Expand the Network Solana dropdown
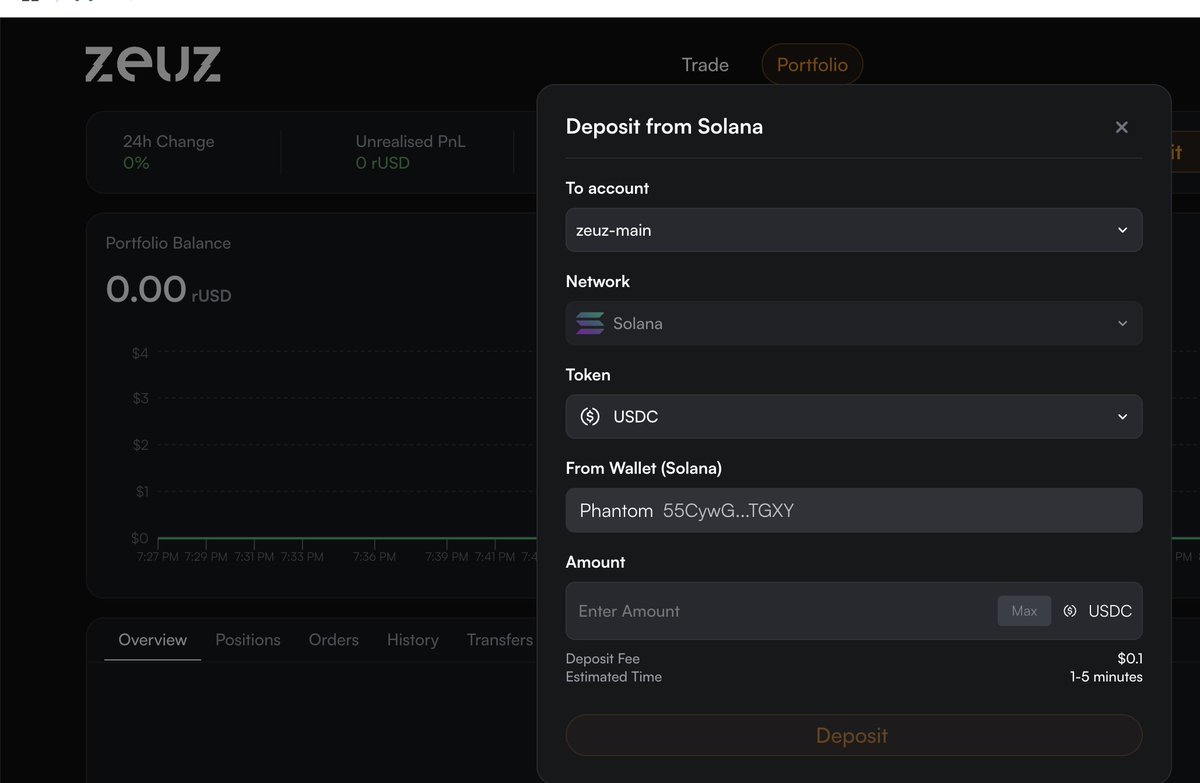The height and width of the screenshot is (783, 1200). tap(854, 323)
